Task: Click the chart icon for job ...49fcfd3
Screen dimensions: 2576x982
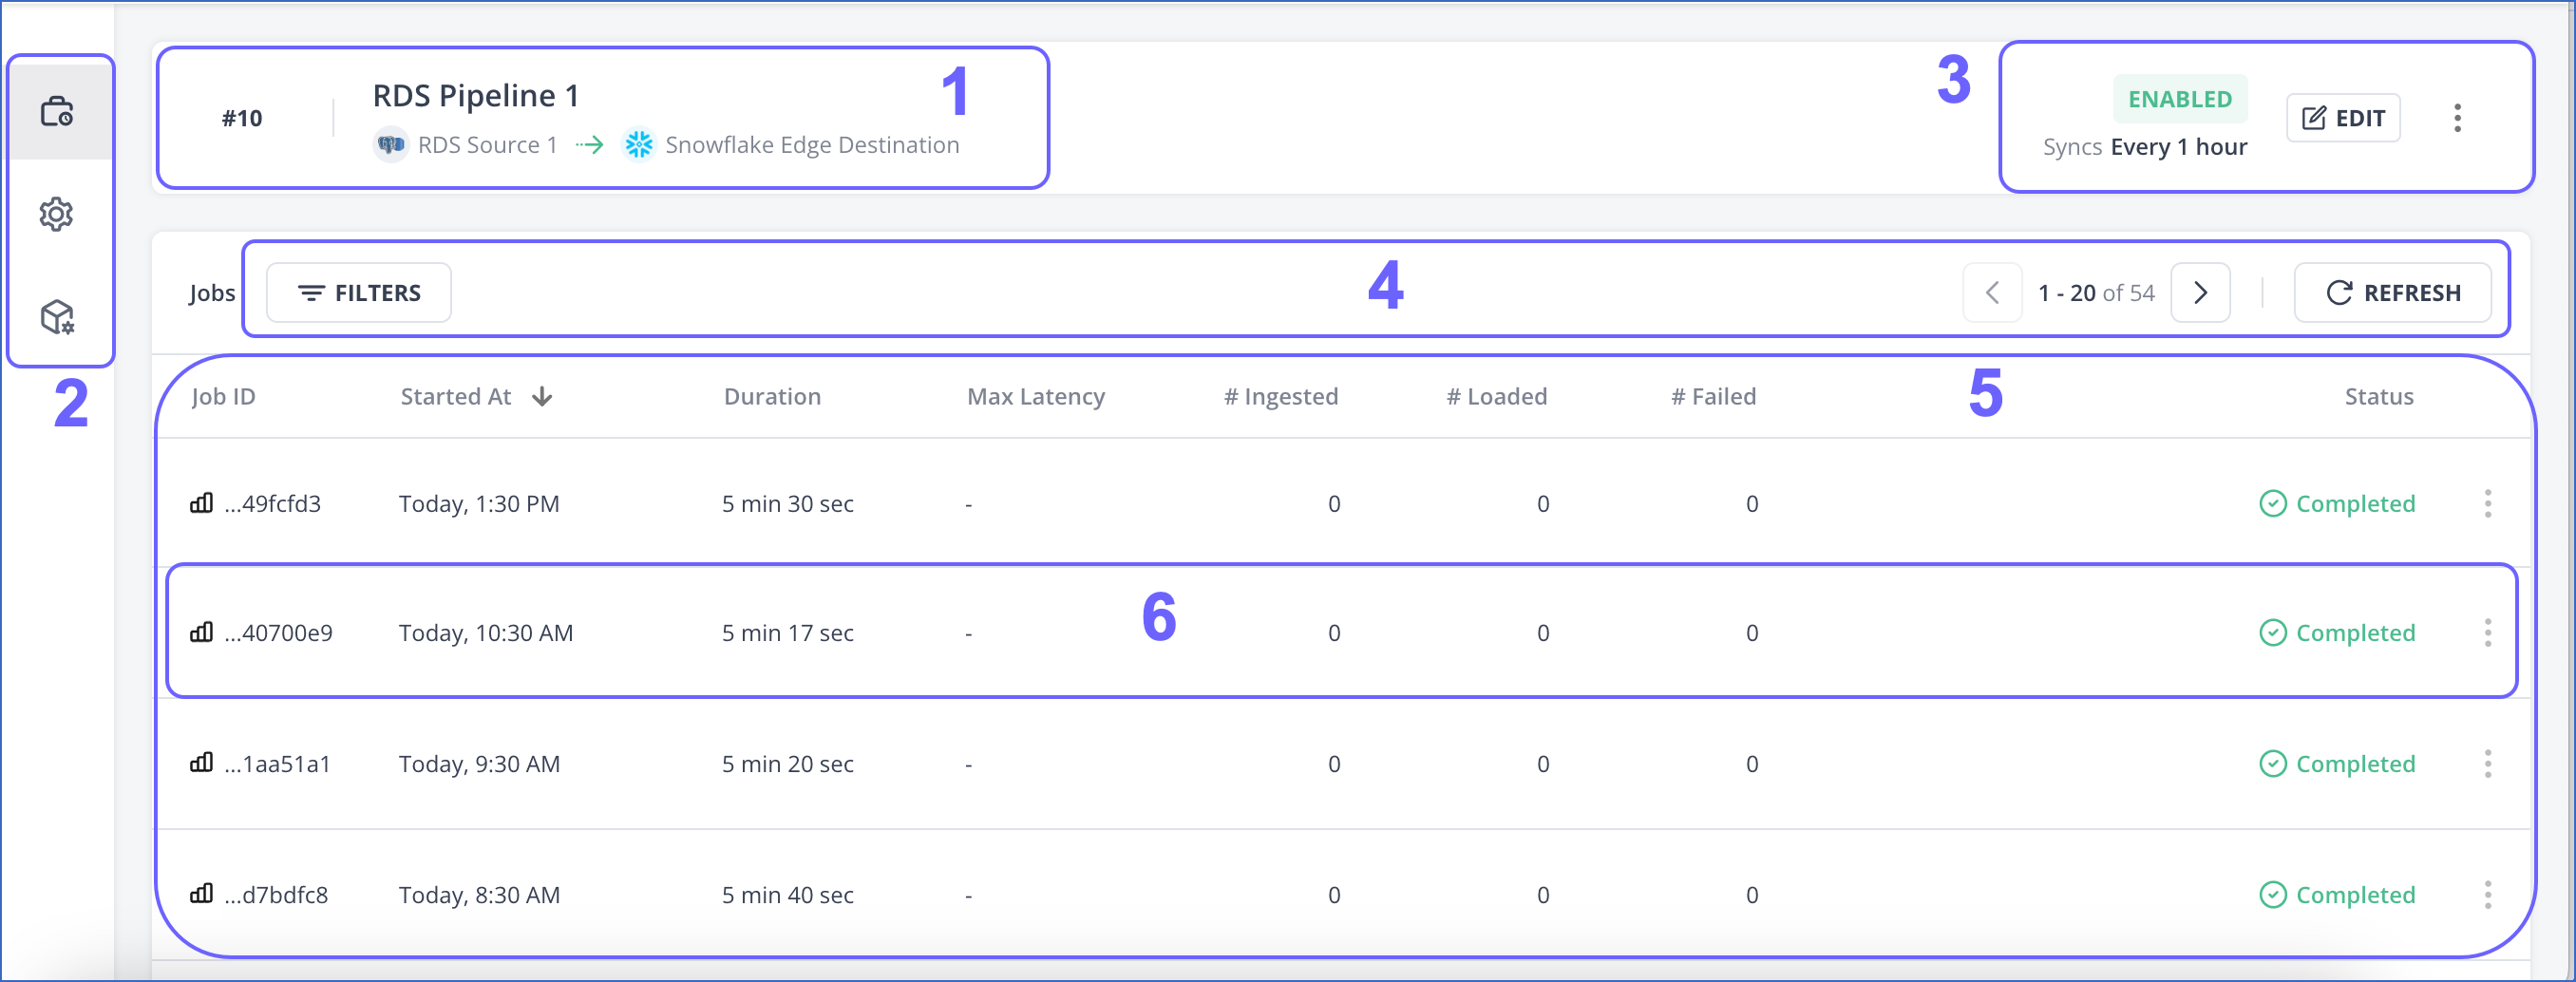Action: click(201, 503)
